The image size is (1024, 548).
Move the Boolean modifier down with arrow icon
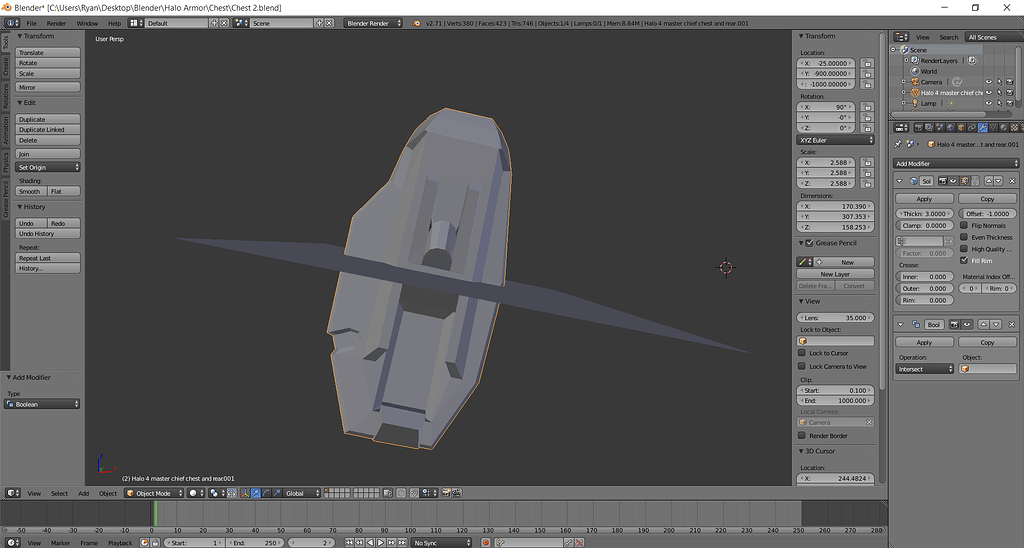coord(997,324)
